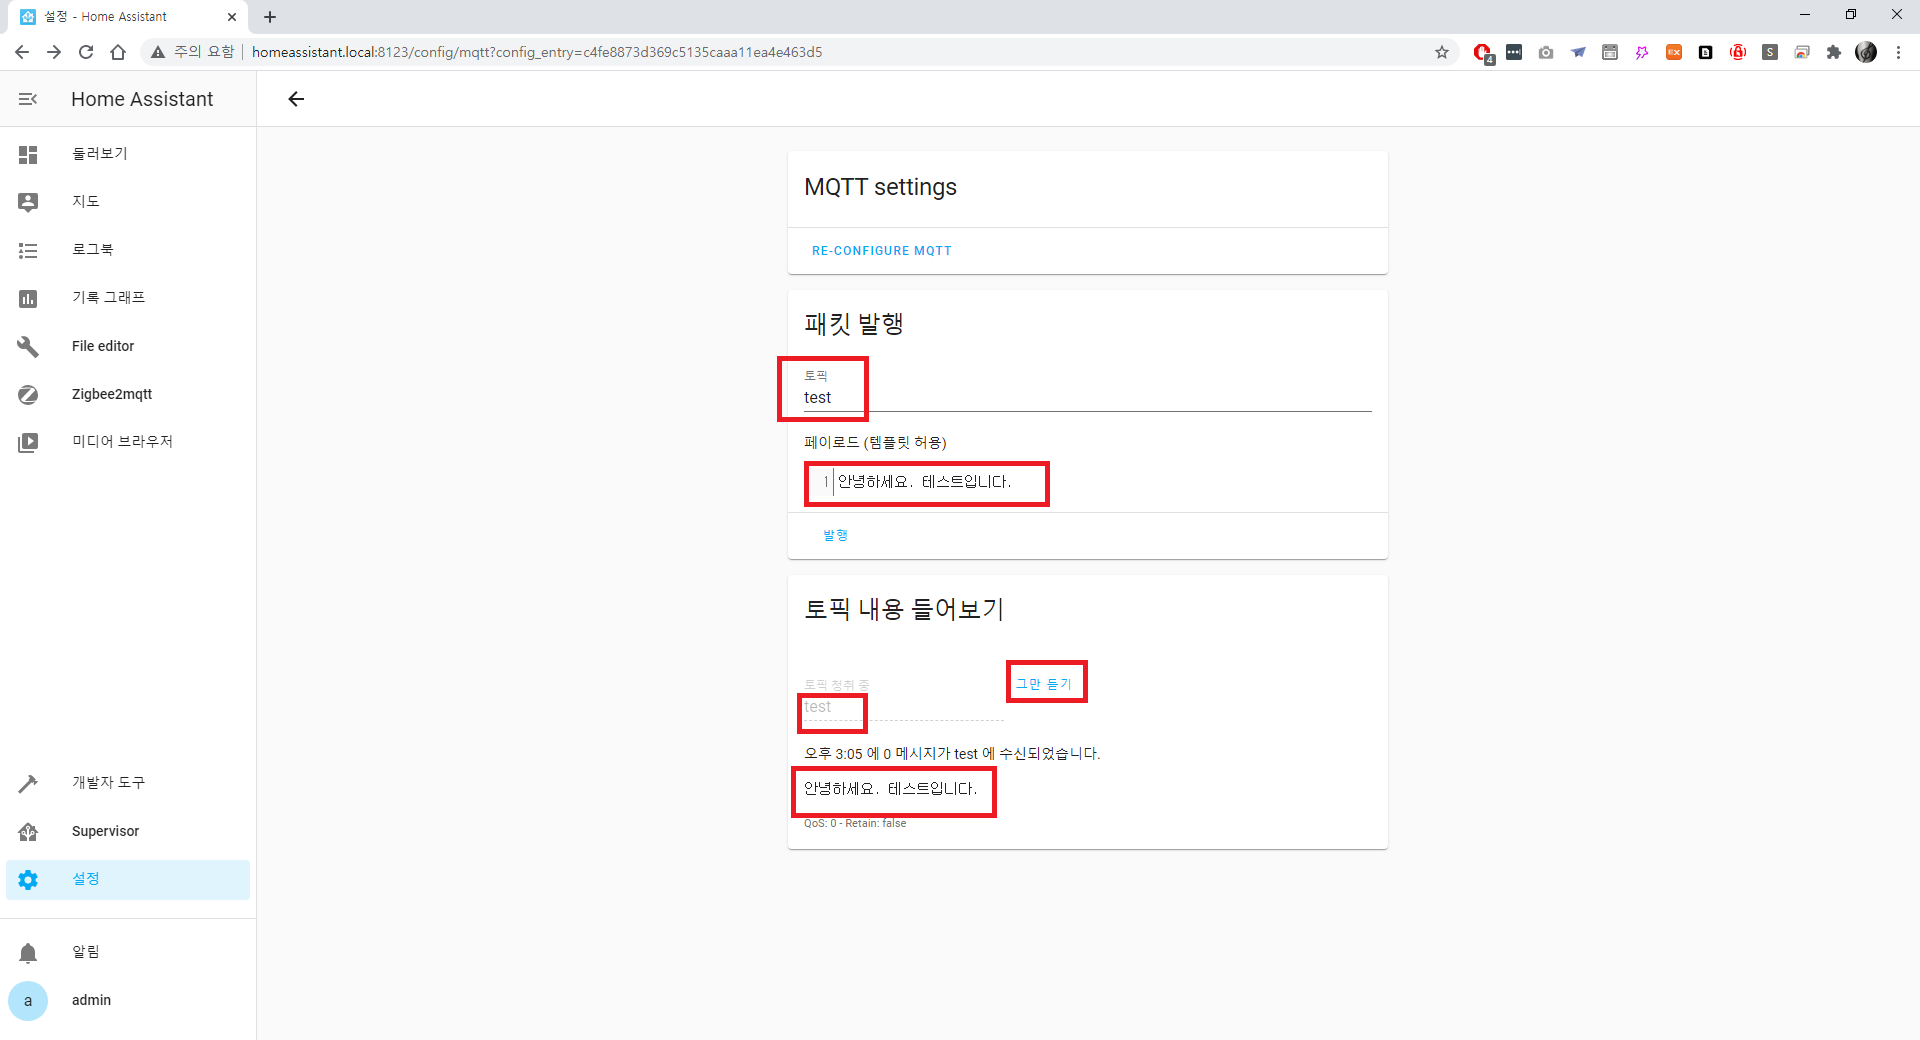This screenshot has width=1920, height=1040.
Task: Click the browser back arrow
Action: pyautogui.click(x=22, y=52)
